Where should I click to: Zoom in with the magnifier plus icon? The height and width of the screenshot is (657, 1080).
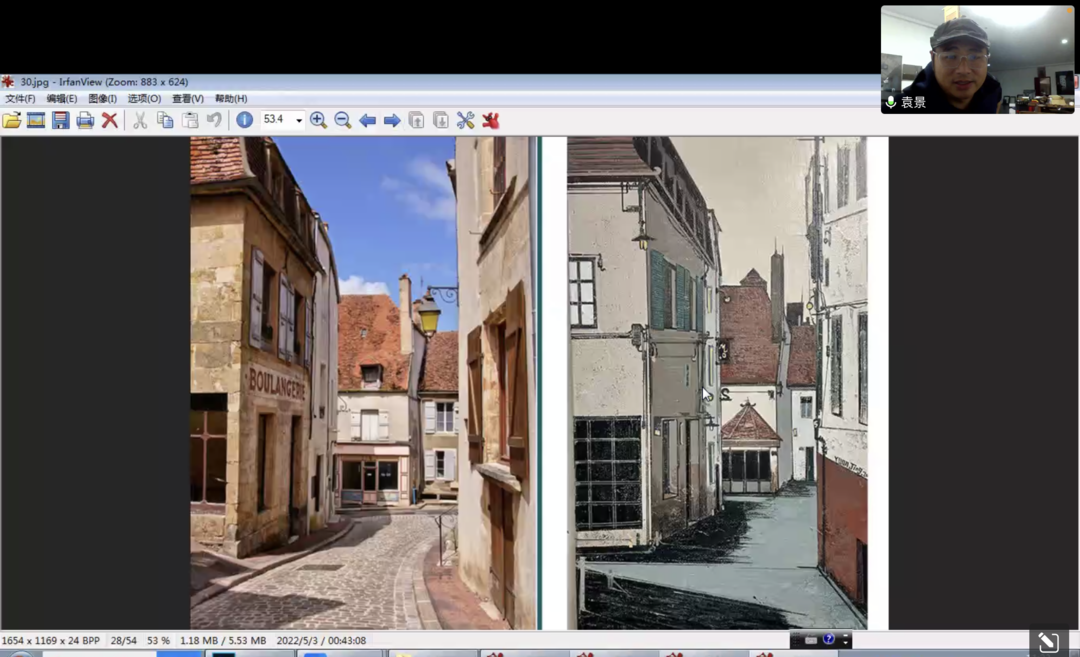[x=318, y=120]
